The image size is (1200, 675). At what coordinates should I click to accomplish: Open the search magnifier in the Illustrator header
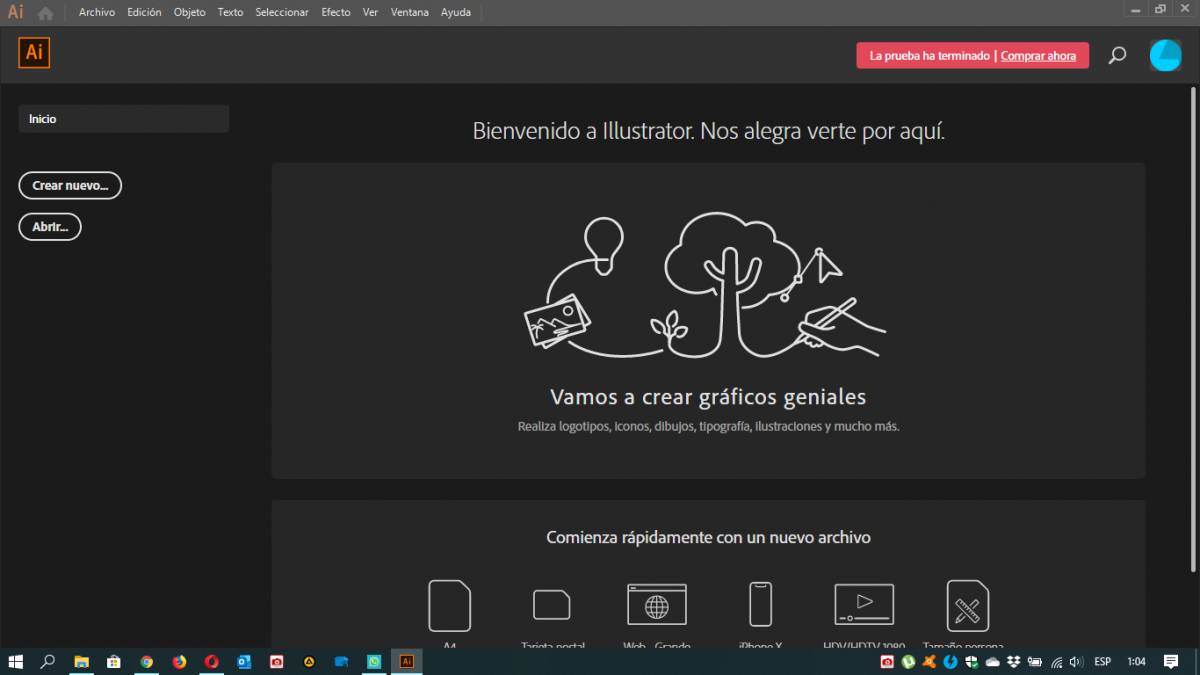(1118, 55)
